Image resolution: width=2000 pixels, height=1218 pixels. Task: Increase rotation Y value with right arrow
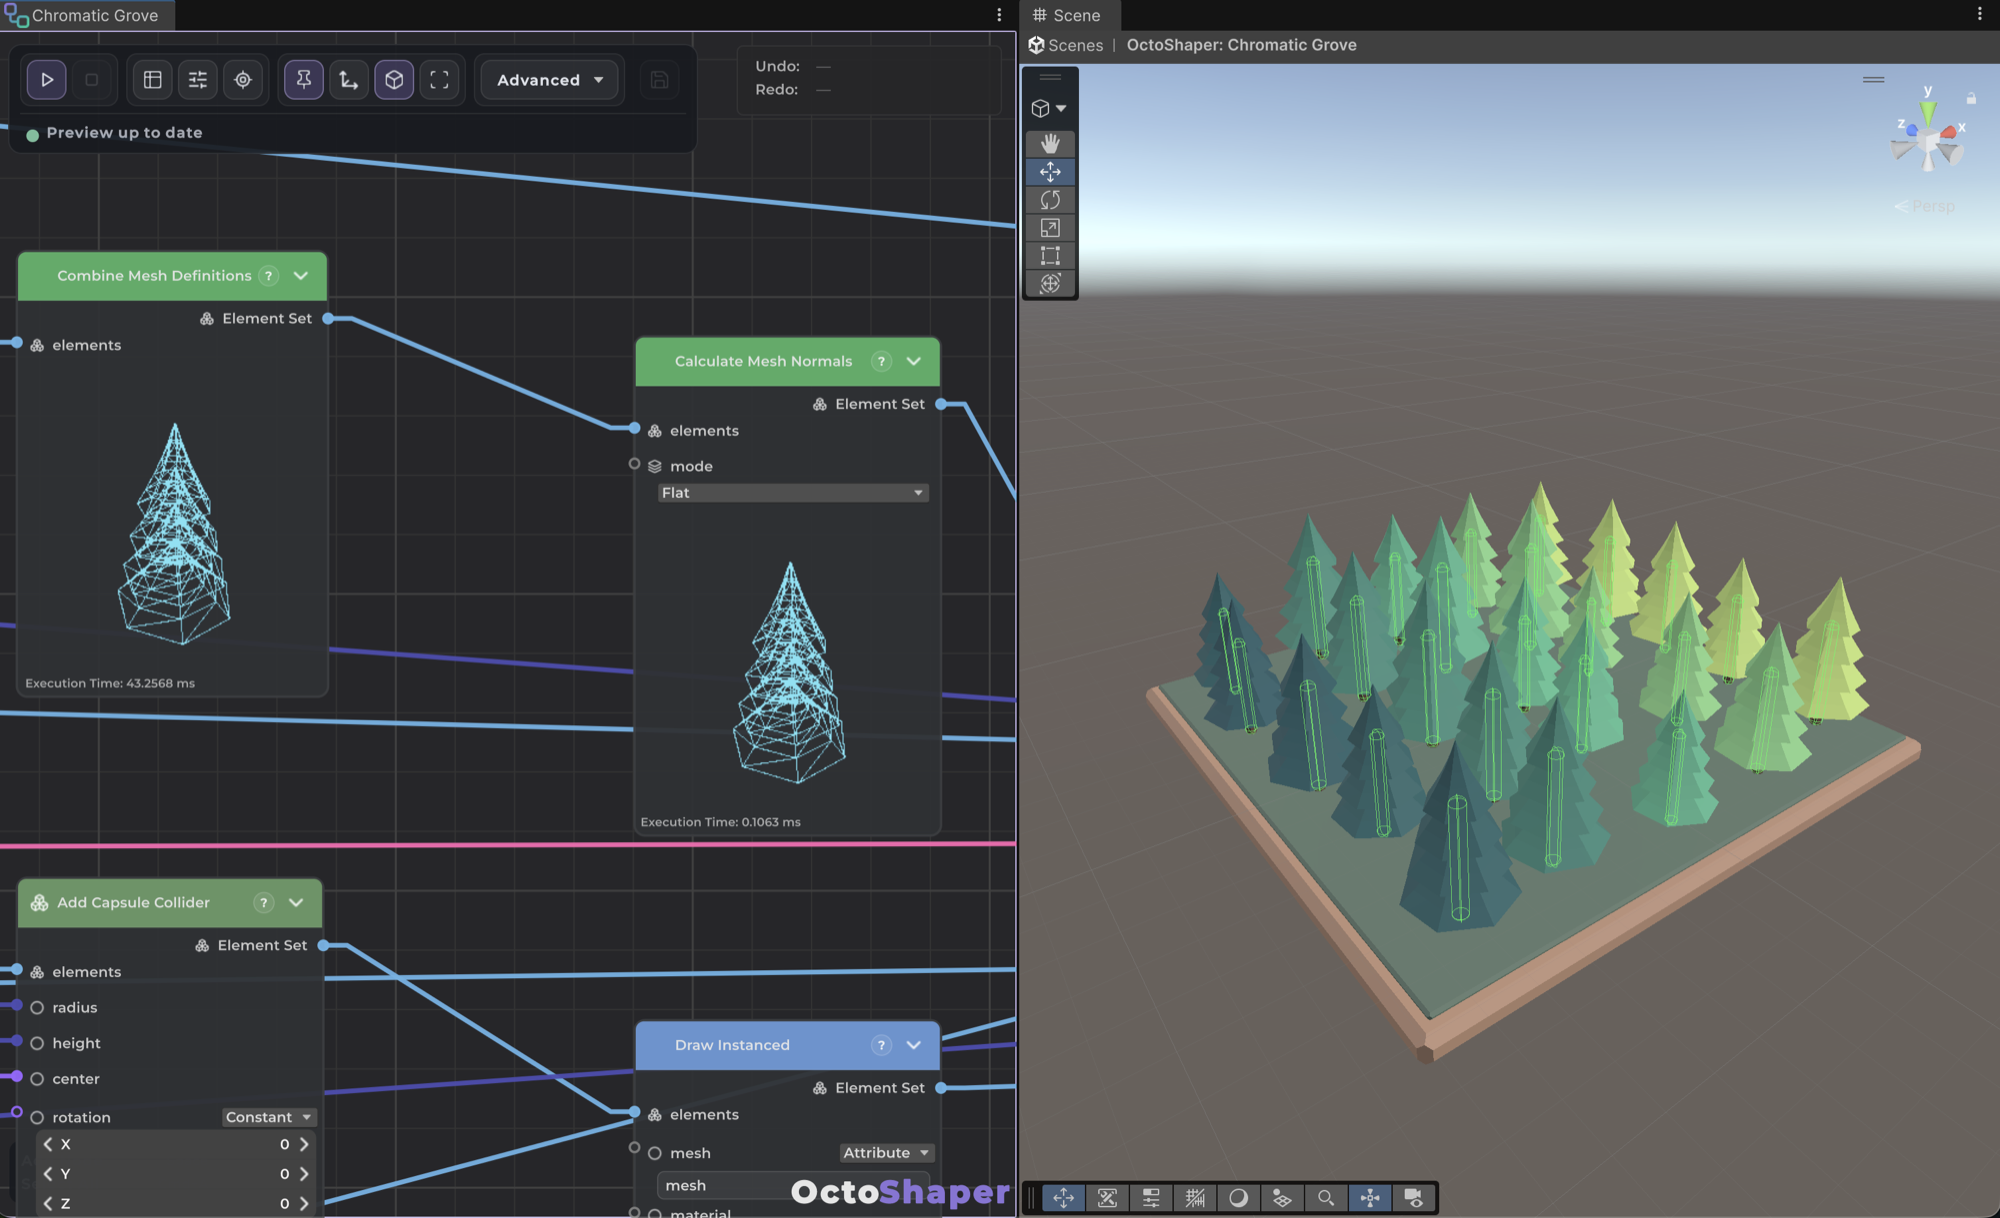(305, 1174)
